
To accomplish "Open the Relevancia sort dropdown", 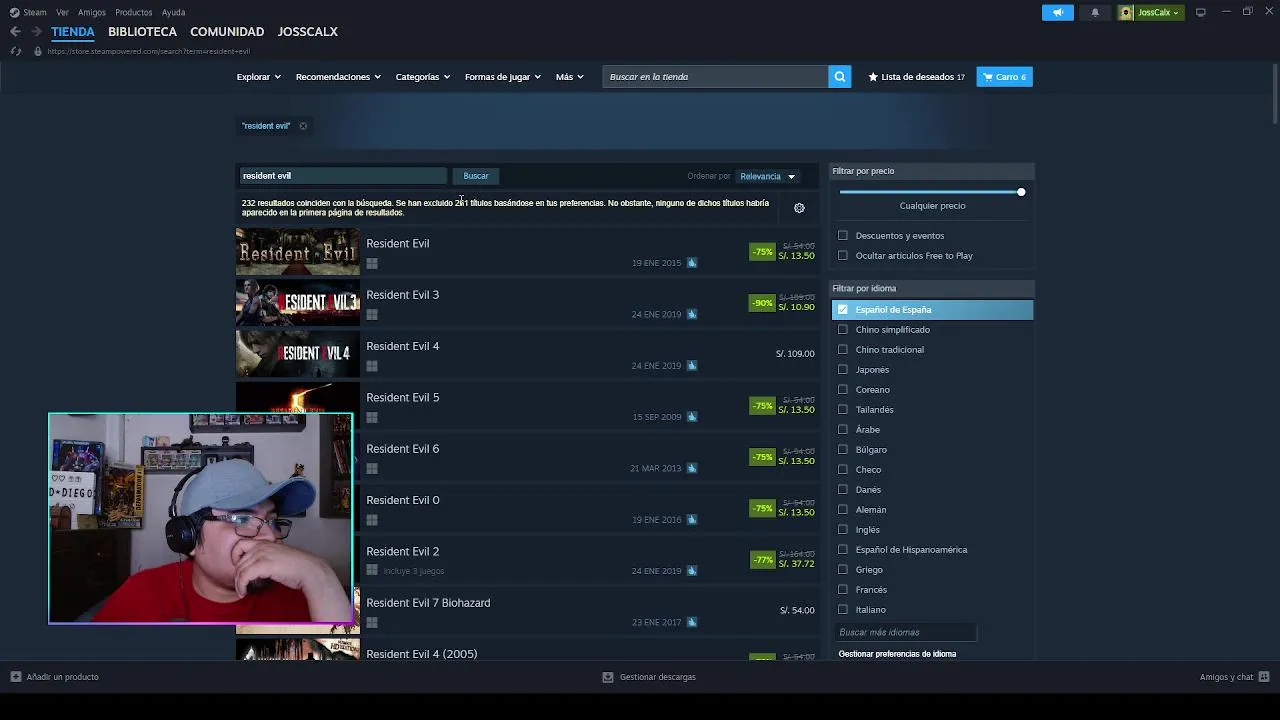I will [x=767, y=176].
